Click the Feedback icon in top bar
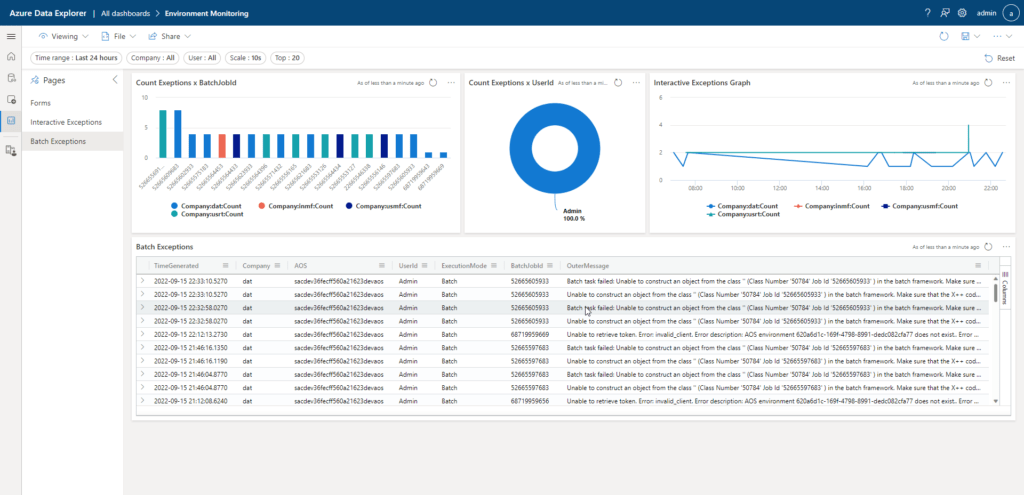 click(x=945, y=13)
